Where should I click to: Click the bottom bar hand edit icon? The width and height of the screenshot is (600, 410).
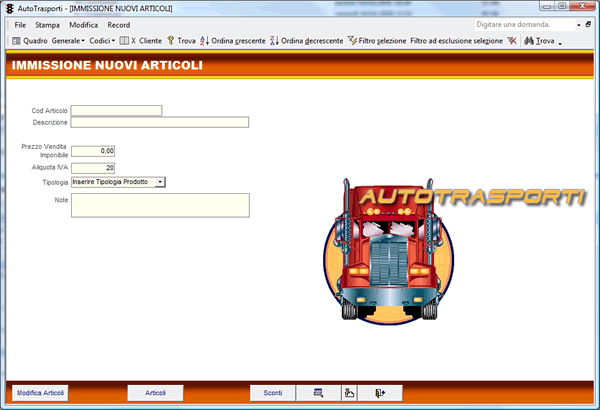(349, 393)
